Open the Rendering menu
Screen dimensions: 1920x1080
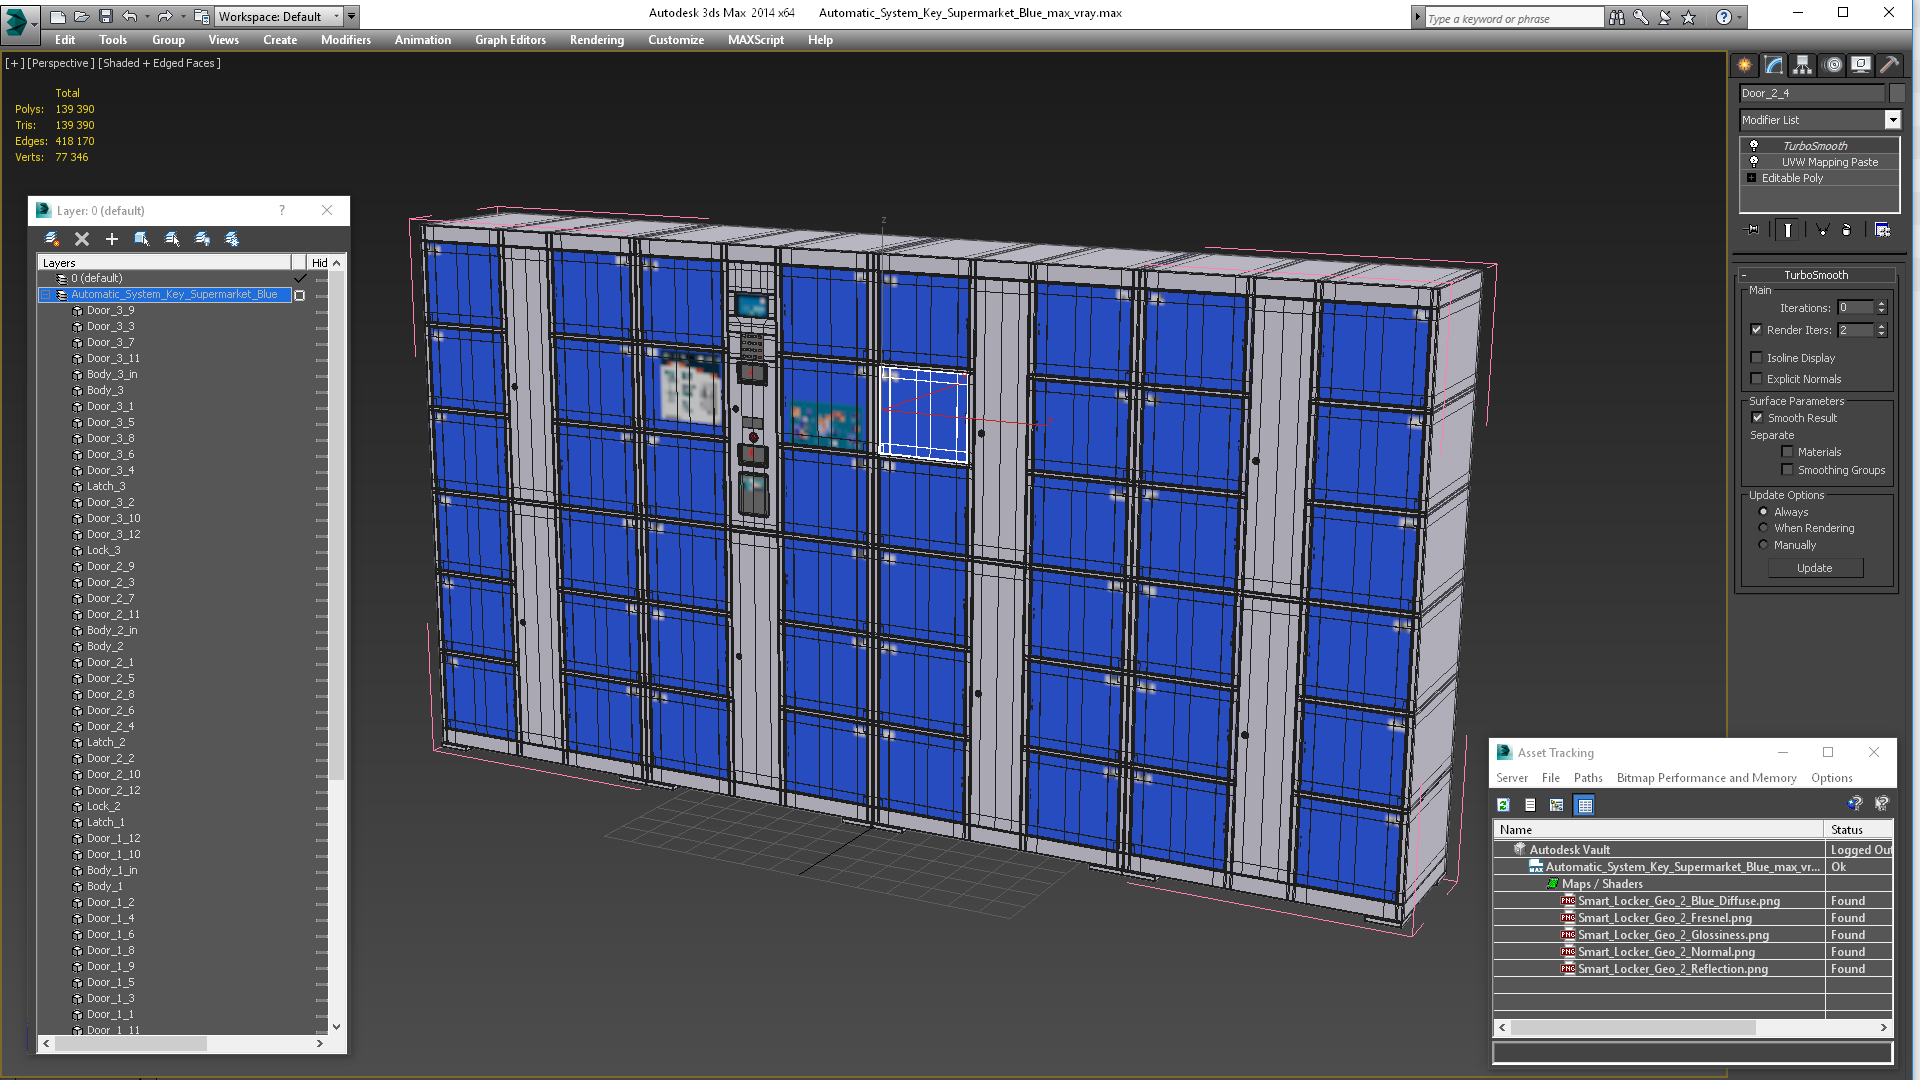pyautogui.click(x=596, y=40)
